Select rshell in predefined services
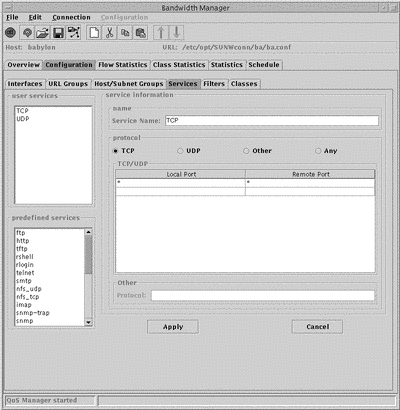Viewport: 400px width, 410px height. [50, 257]
